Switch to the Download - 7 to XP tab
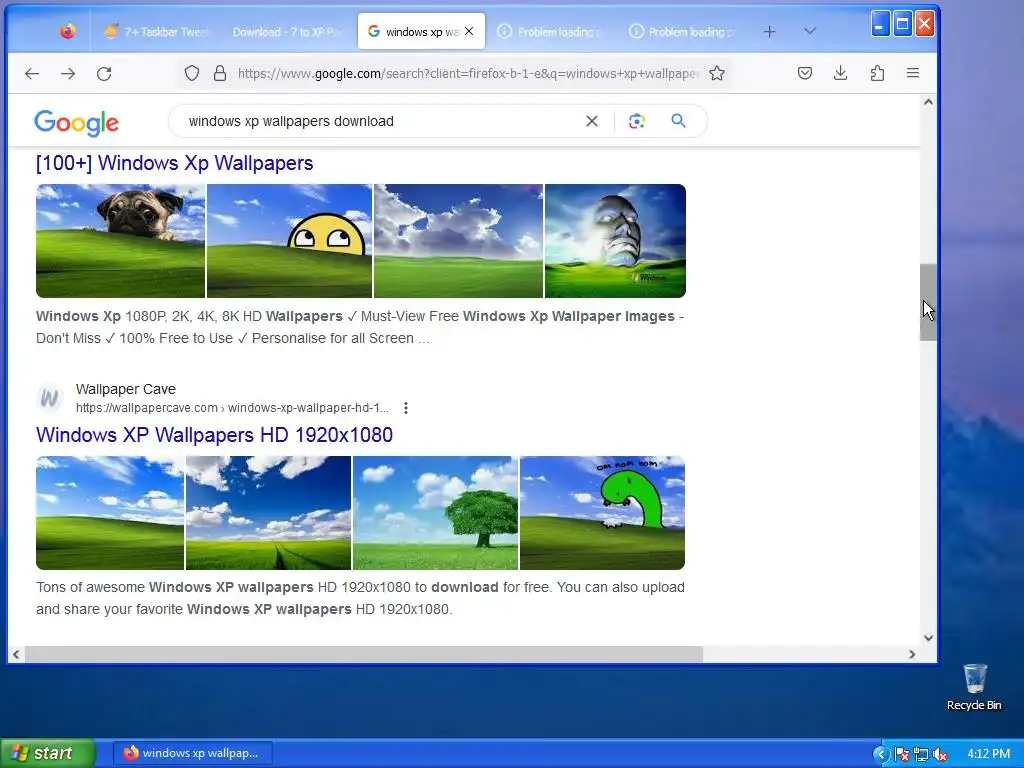This screenshot has height=768, width=1024. click(288, 31)
